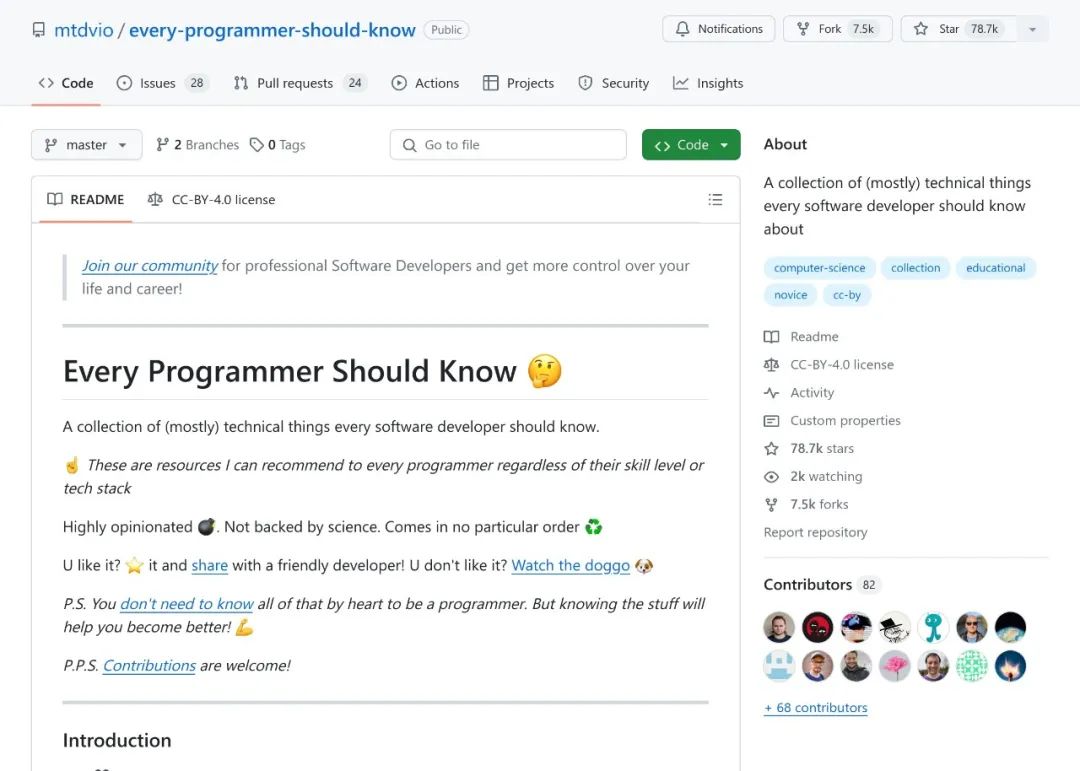Open the red-and-black contributor avatar
1080x771 pixels.
point(818,628)
